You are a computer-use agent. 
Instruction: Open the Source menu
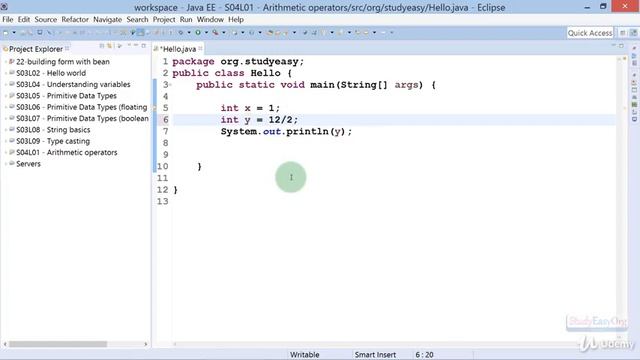click(x=45, y=20)
